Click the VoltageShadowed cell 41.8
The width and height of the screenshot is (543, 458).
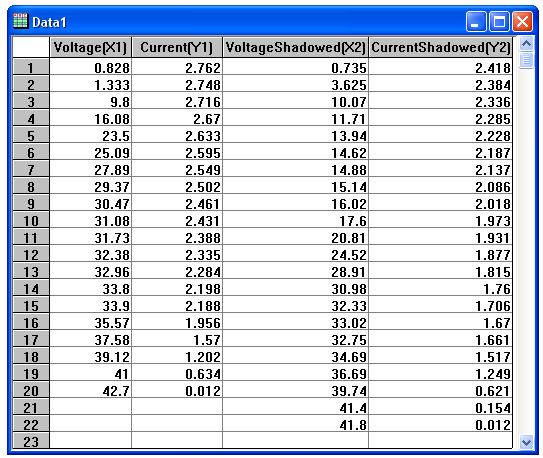pos(295,424)
